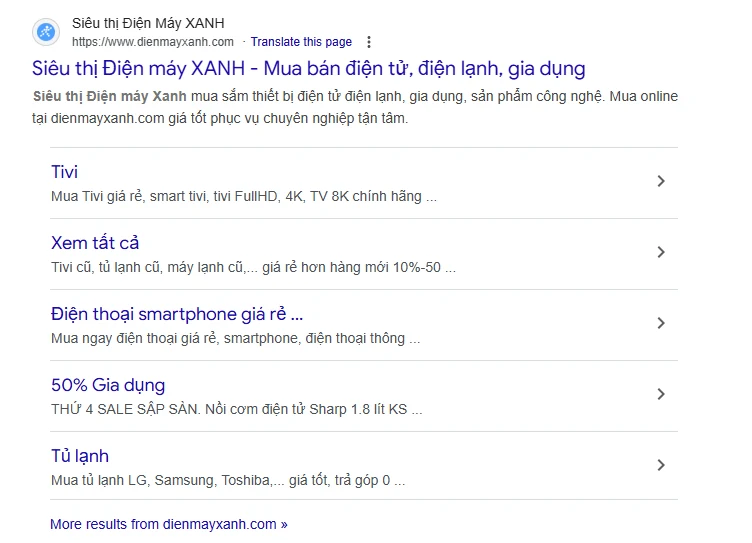752x543 pixels.
Task: Click More results from dienmayxanh.com
Action: [x=169, y=524]
